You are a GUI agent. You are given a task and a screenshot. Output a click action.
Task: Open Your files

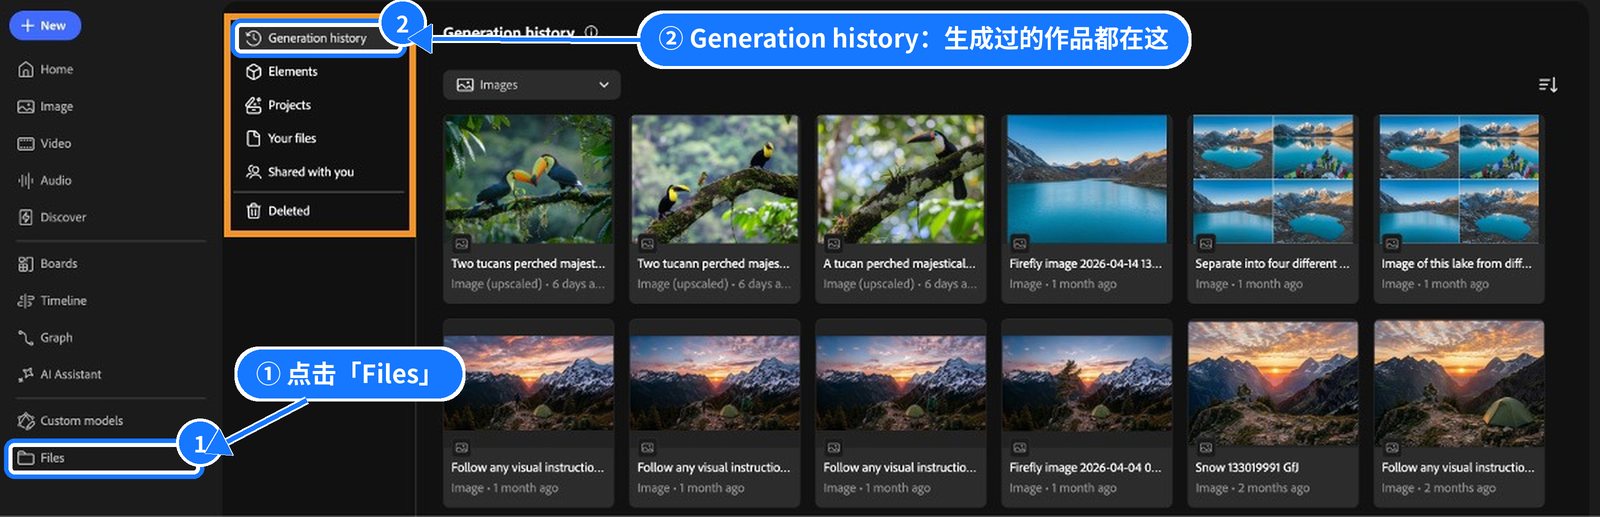281,138
